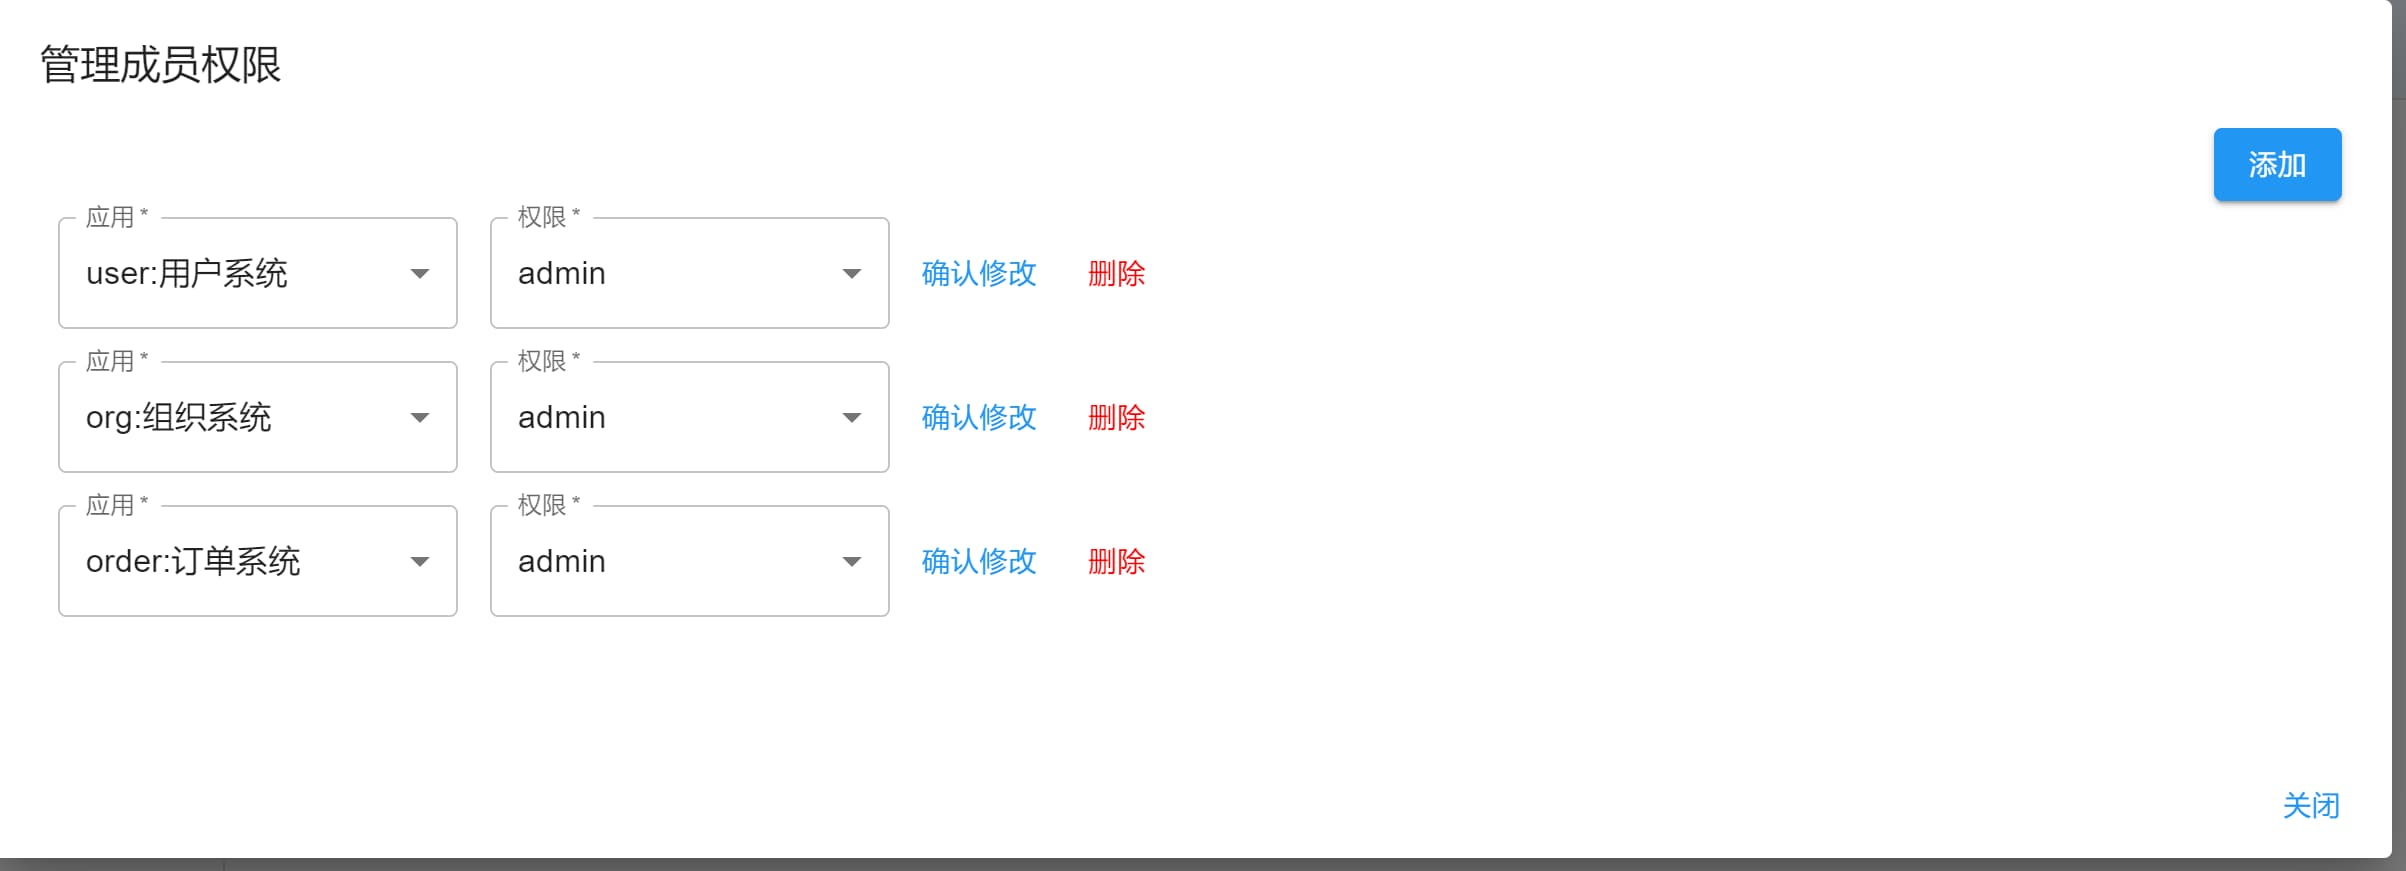Click 删除 next to order:订单系统
The height and width of the screenshot is (871, 2406).
(1117, 562)
